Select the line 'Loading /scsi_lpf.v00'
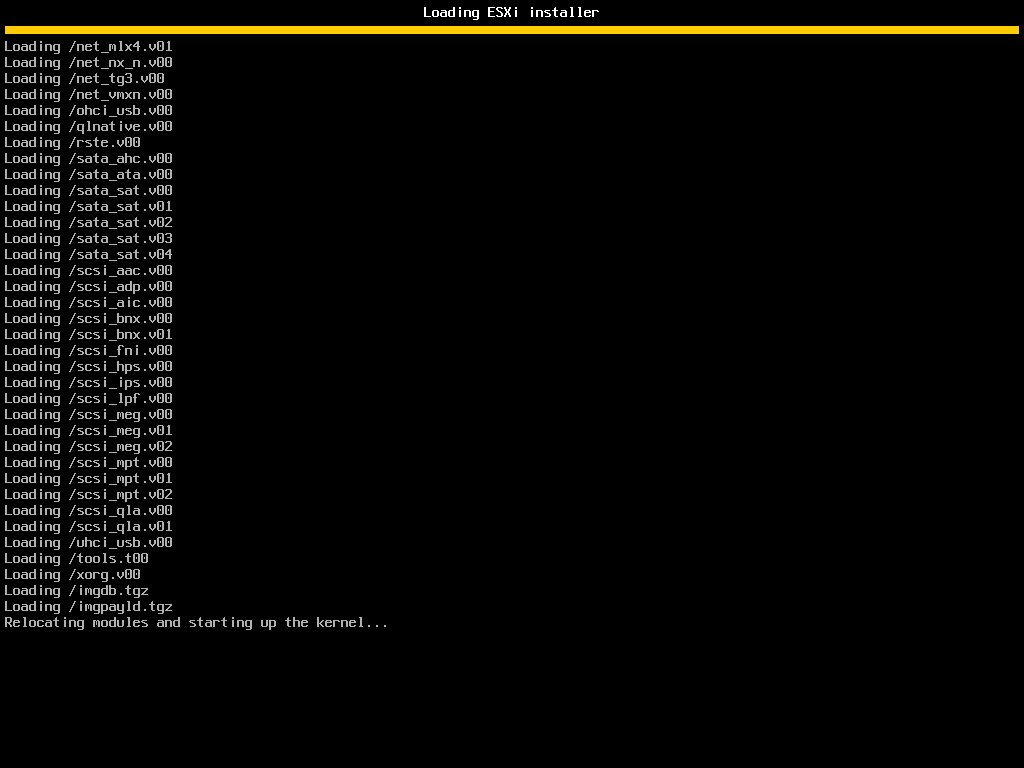The height and width of the screenshot is (768, 1024). [88, 398]
